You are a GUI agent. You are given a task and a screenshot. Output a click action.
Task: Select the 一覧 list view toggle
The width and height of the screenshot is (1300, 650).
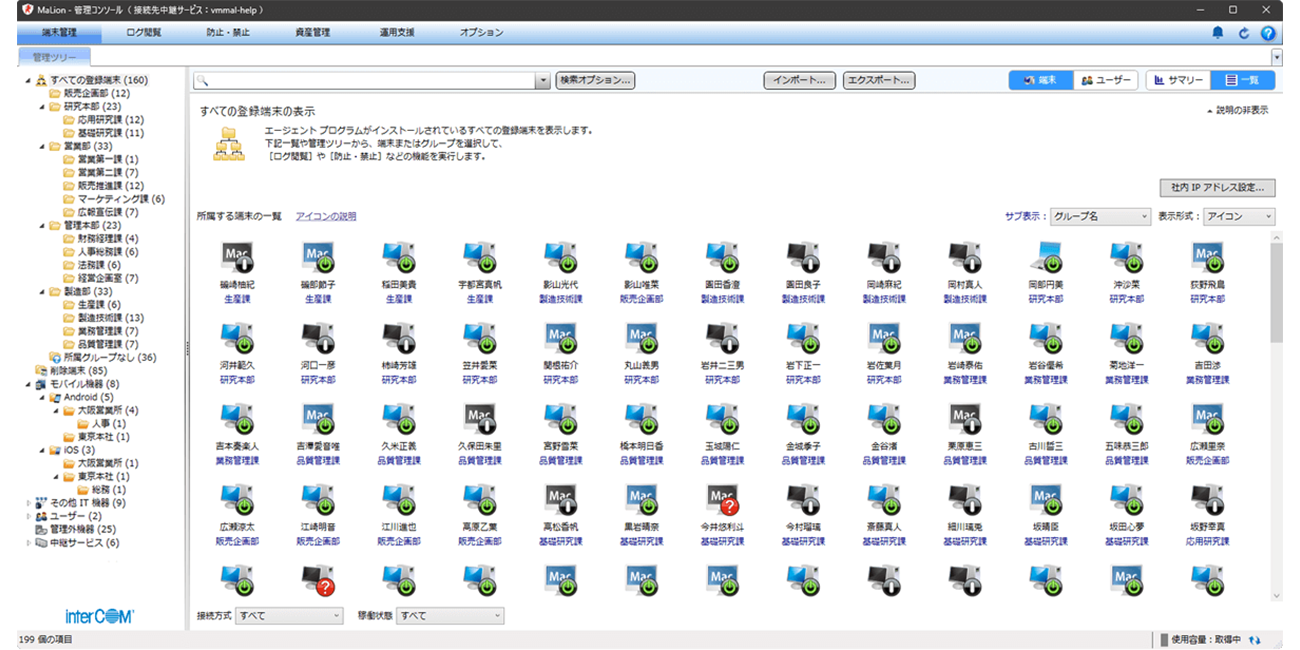(1242, 81)
